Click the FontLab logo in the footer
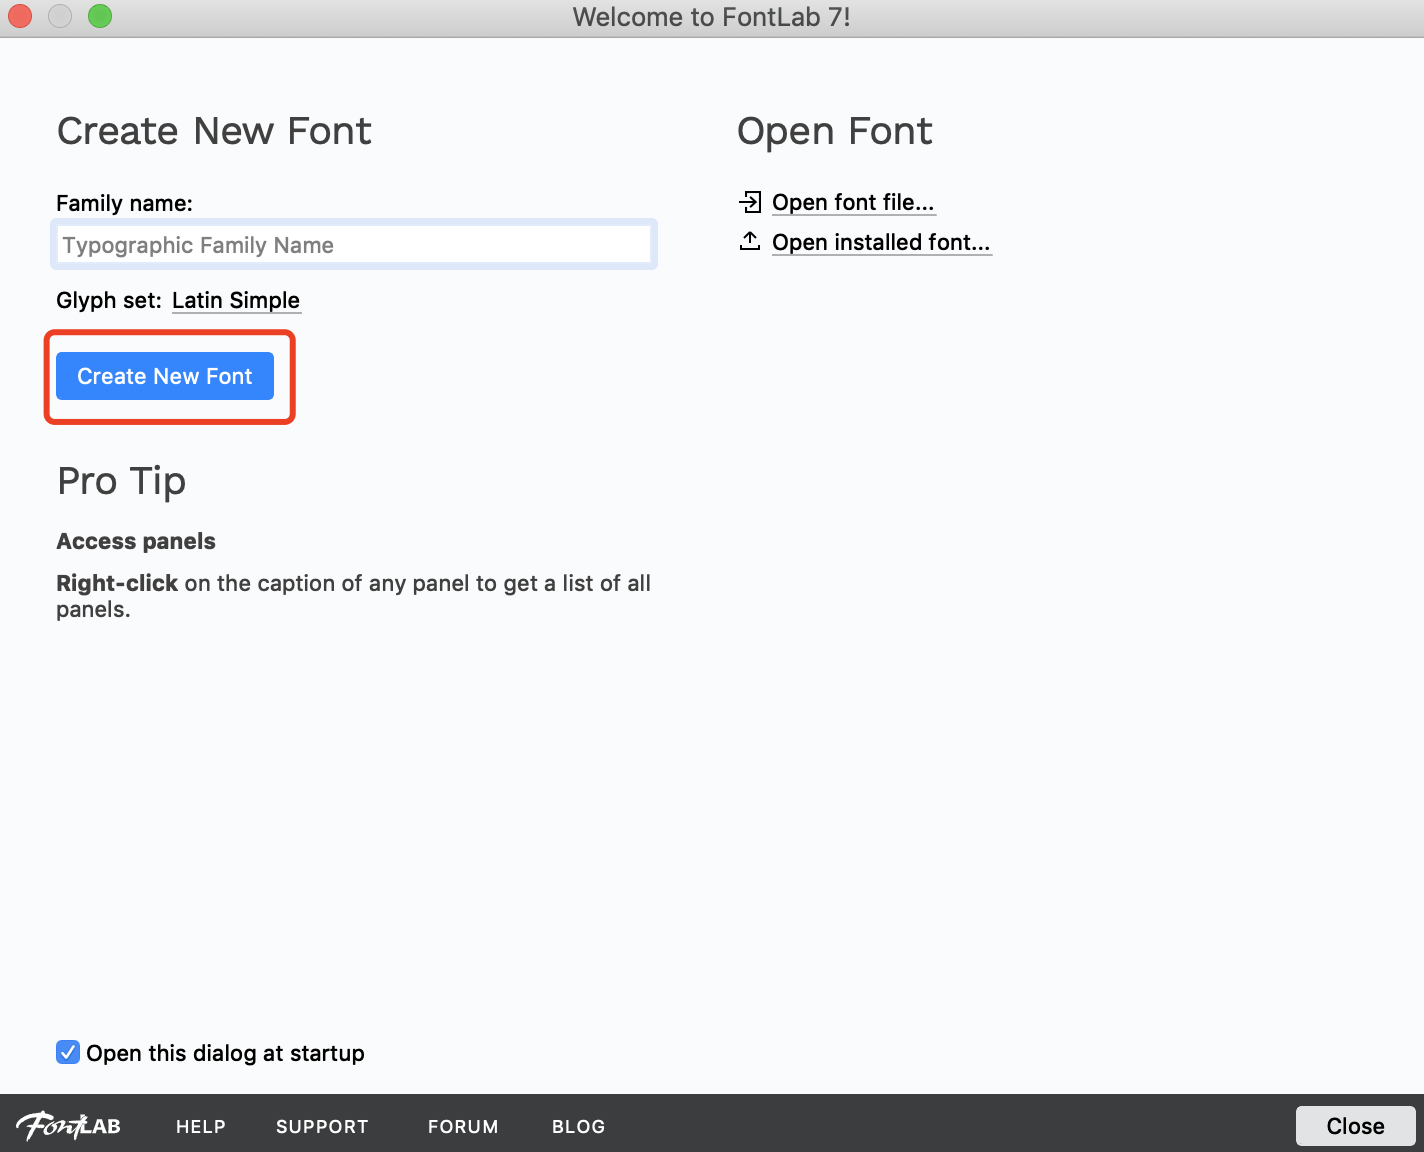Screen dimensions: 1424x1152 click(x=68, y=1126)
